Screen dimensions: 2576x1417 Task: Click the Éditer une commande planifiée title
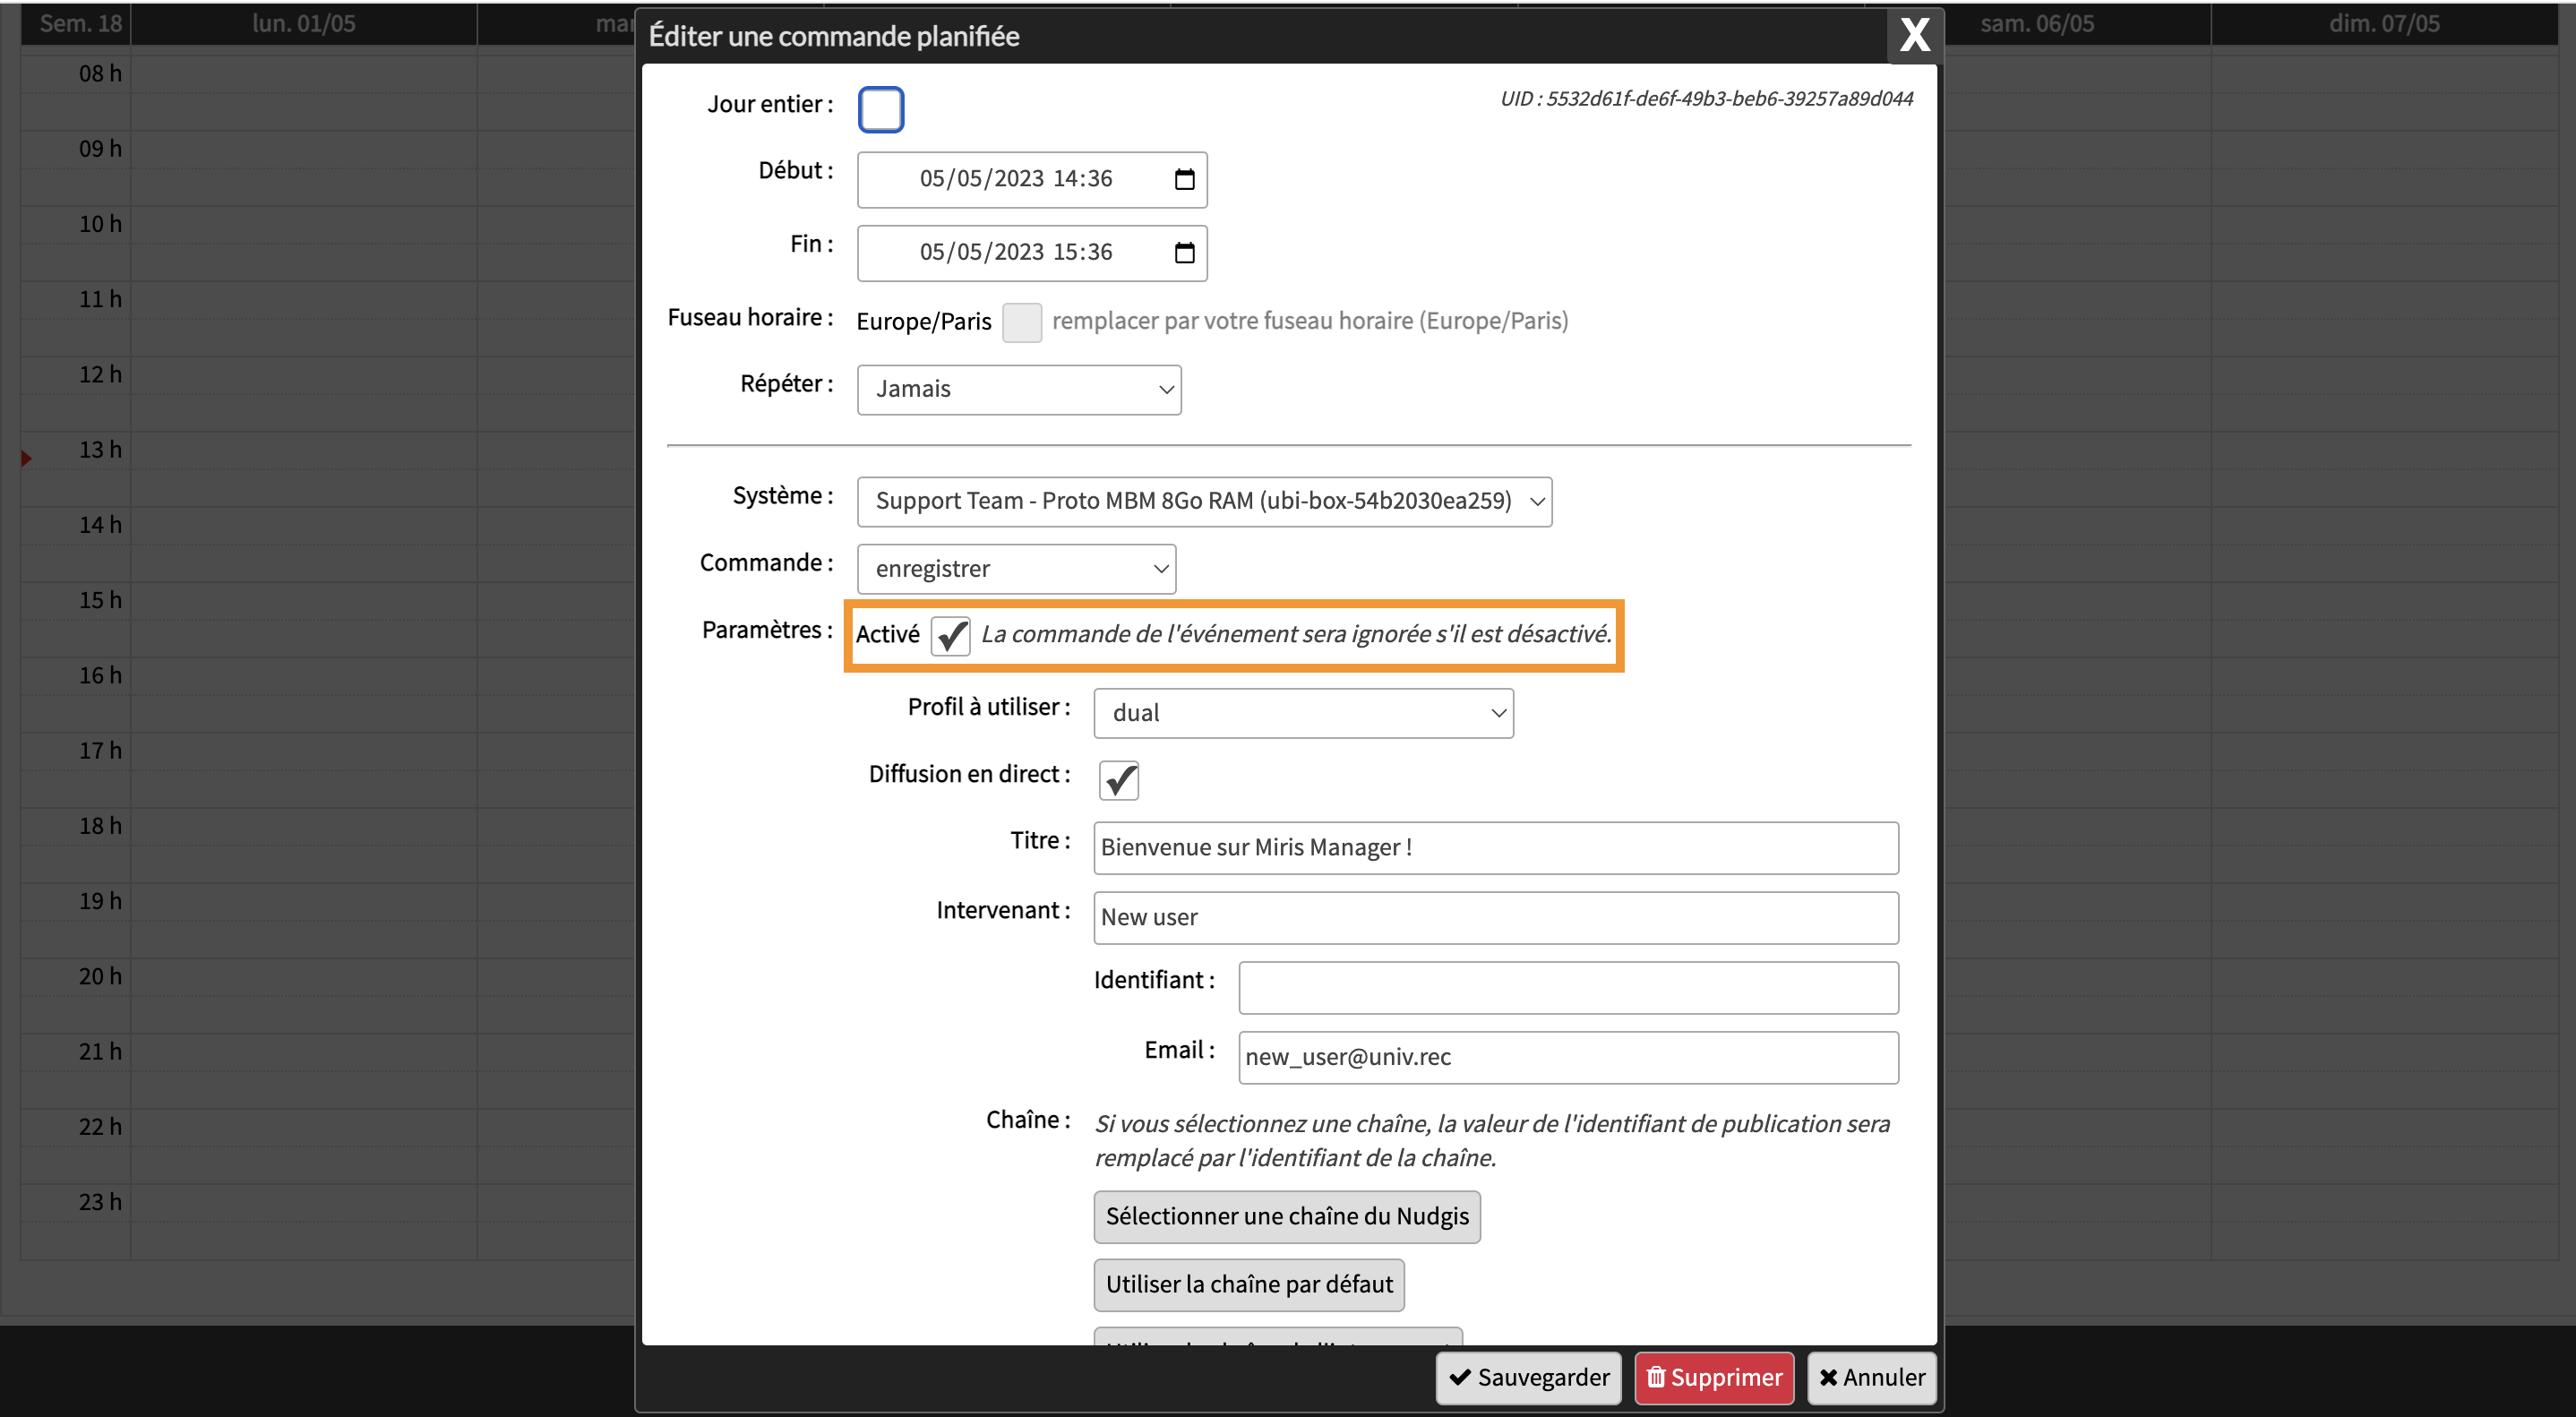pyautogui.click(x=834, y=36)
